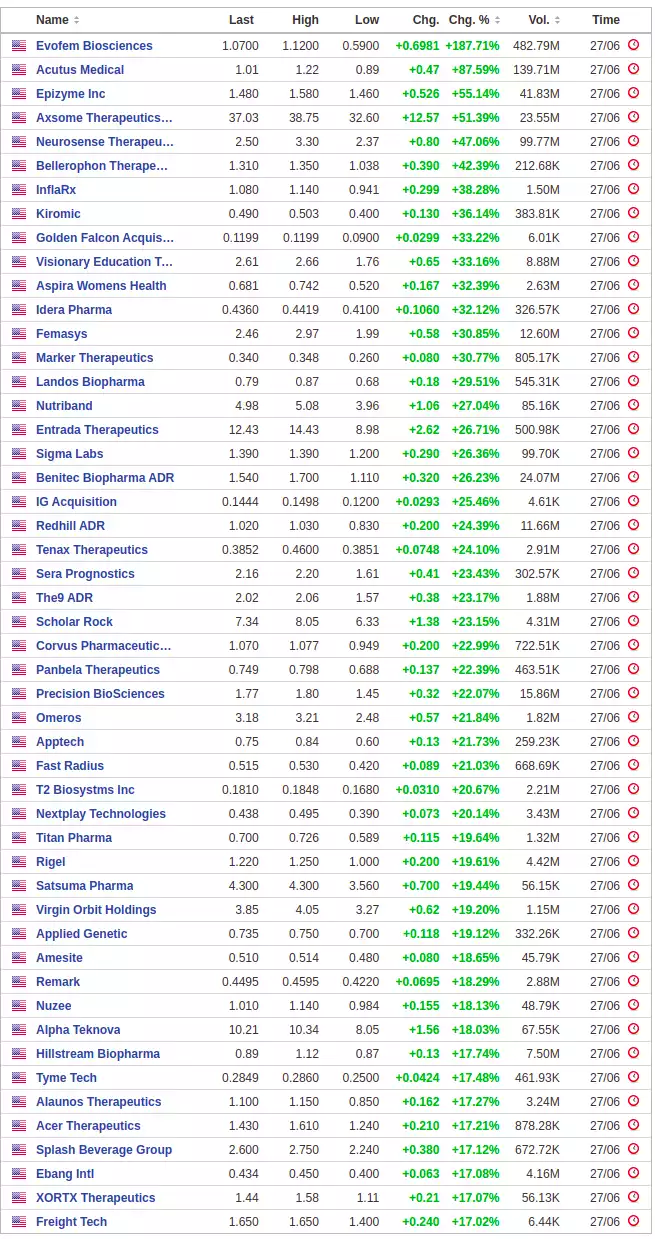The image size is (655, 1239).
Task: Click IG Acquisition last price 0.1444
Action: coord(240,502)
